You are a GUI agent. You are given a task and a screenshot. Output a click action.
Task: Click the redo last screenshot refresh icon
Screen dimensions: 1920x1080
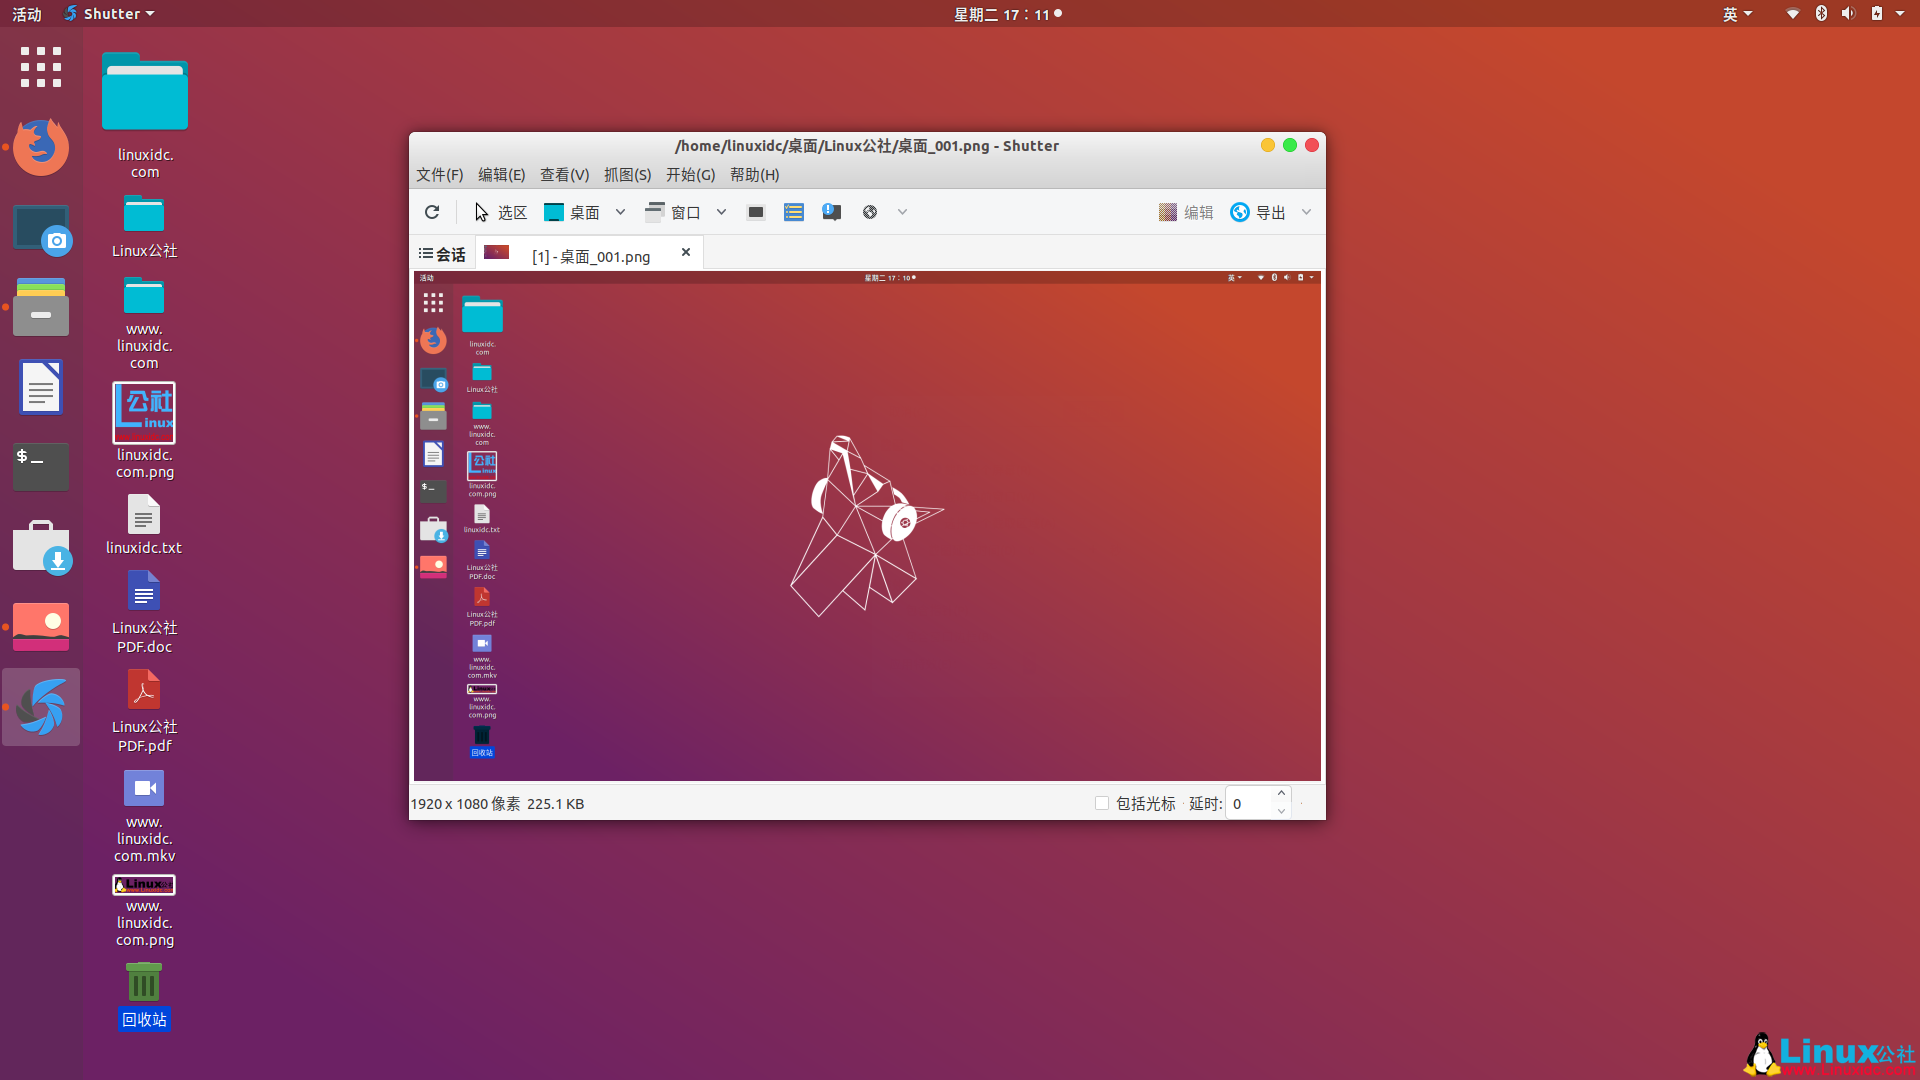[x=432, y=212]
